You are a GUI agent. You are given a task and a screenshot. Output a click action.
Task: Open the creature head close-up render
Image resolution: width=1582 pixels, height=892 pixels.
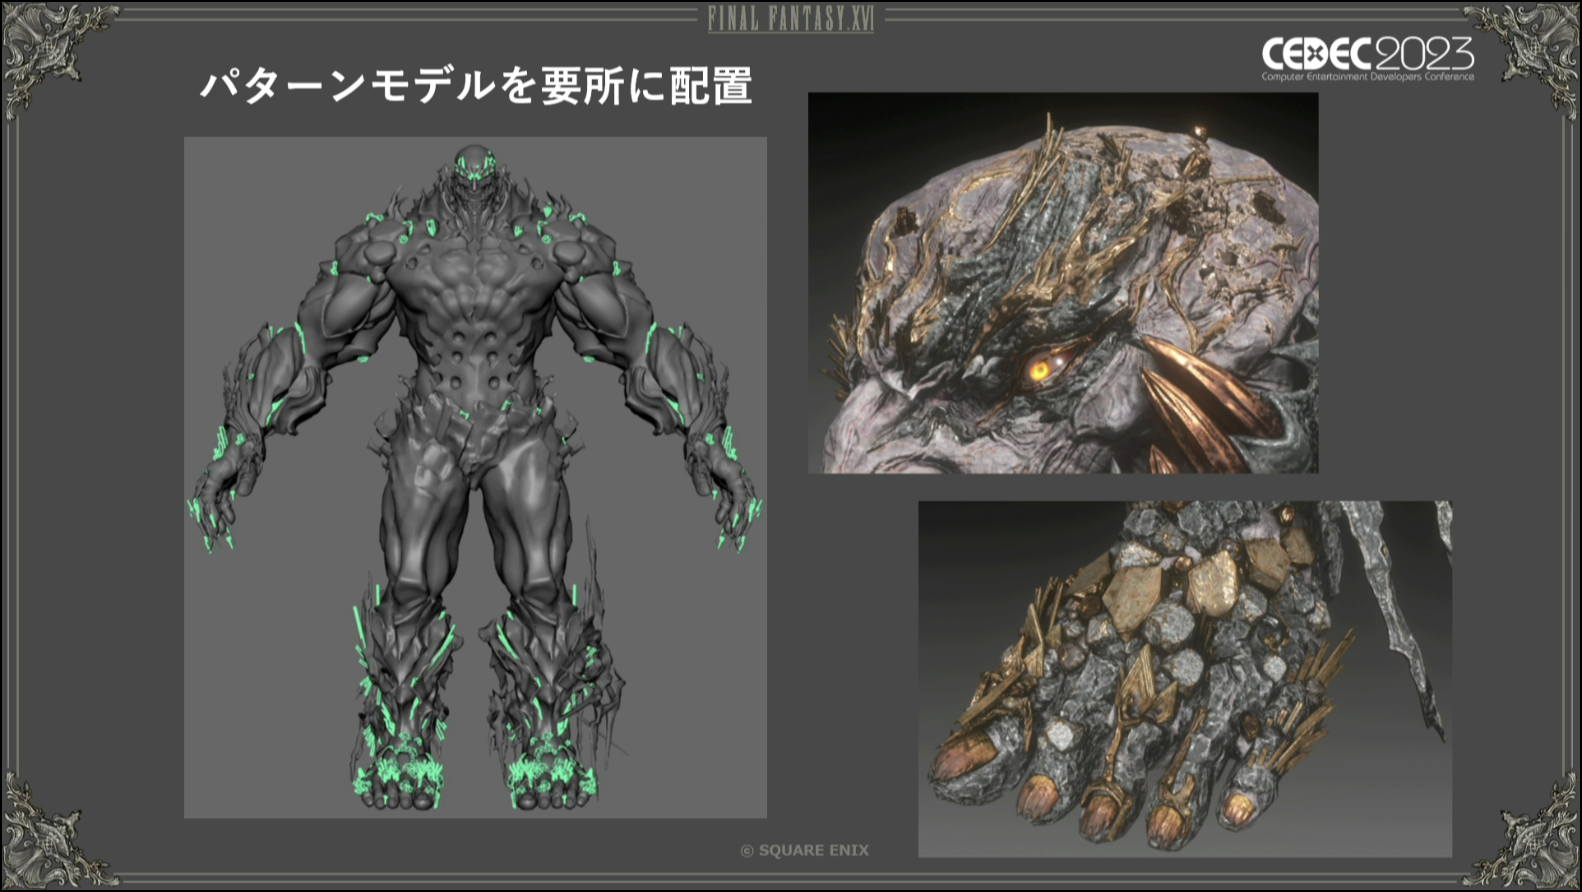click(1063, 283)
